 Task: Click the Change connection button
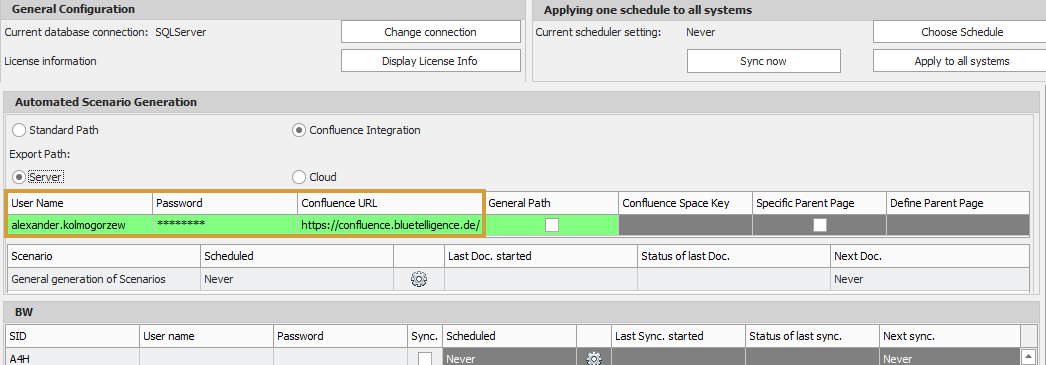[430, 32]
